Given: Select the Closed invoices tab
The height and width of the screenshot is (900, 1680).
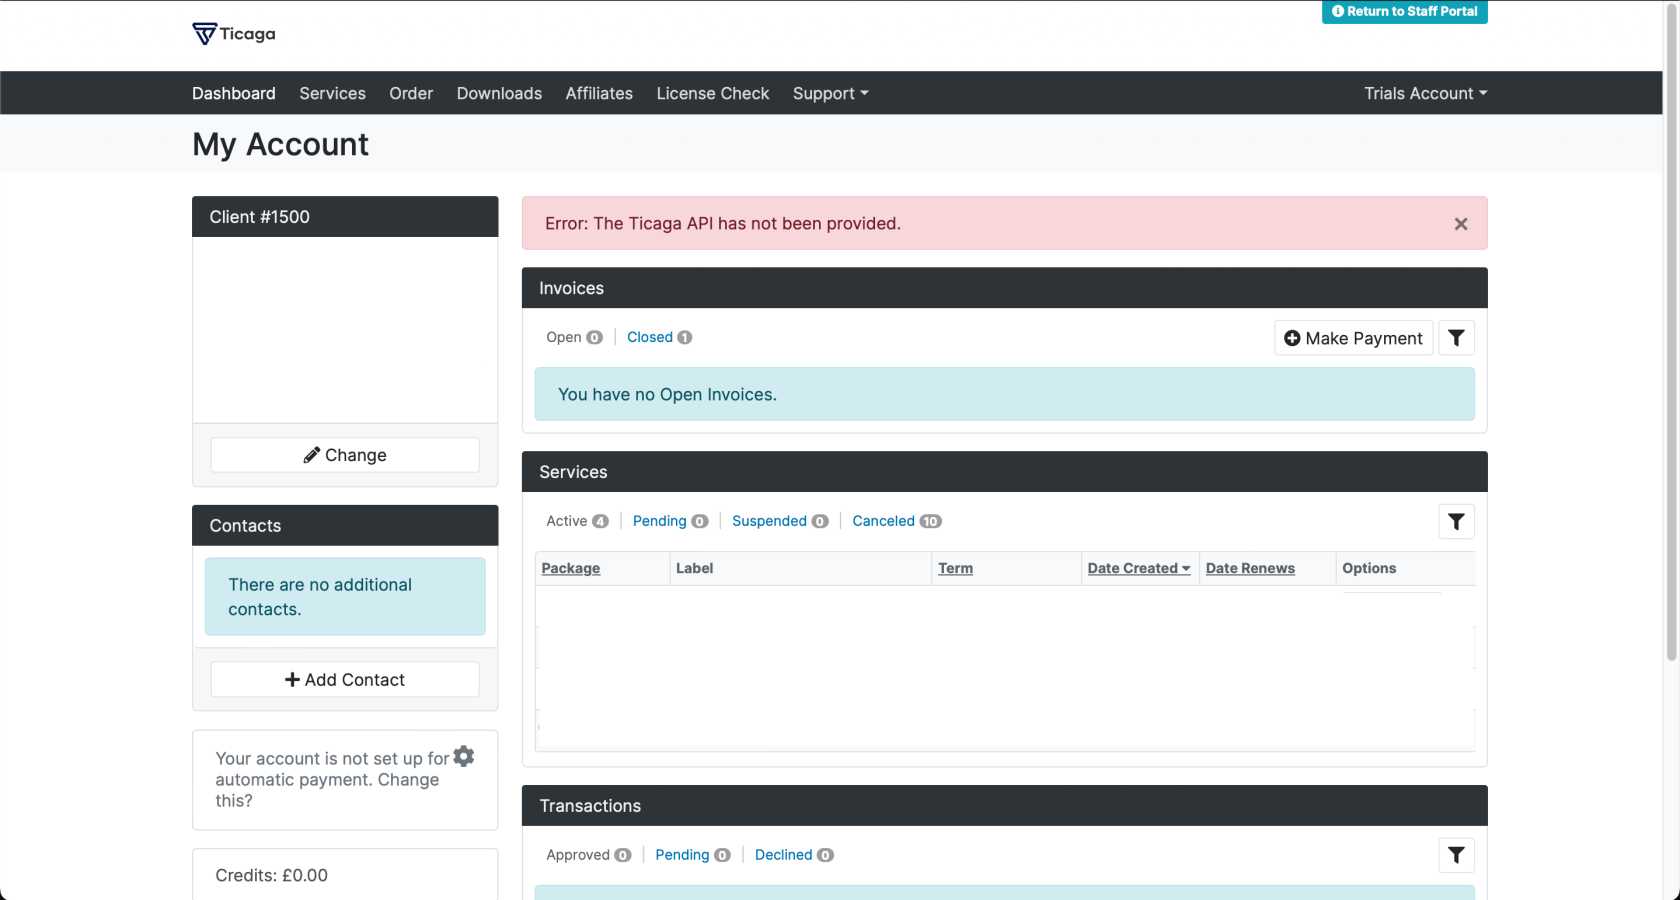Looking at the screenshot, I should click(659, 337).
